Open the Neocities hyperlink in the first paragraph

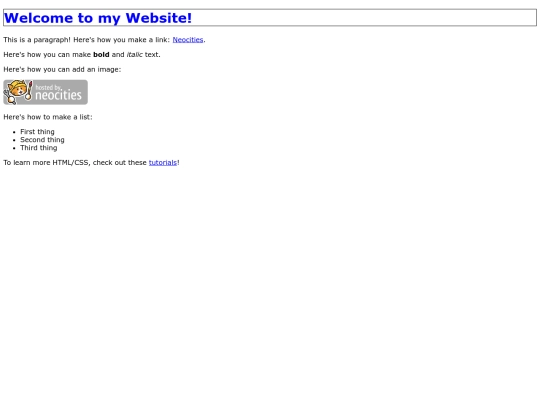tap(188, 40)
